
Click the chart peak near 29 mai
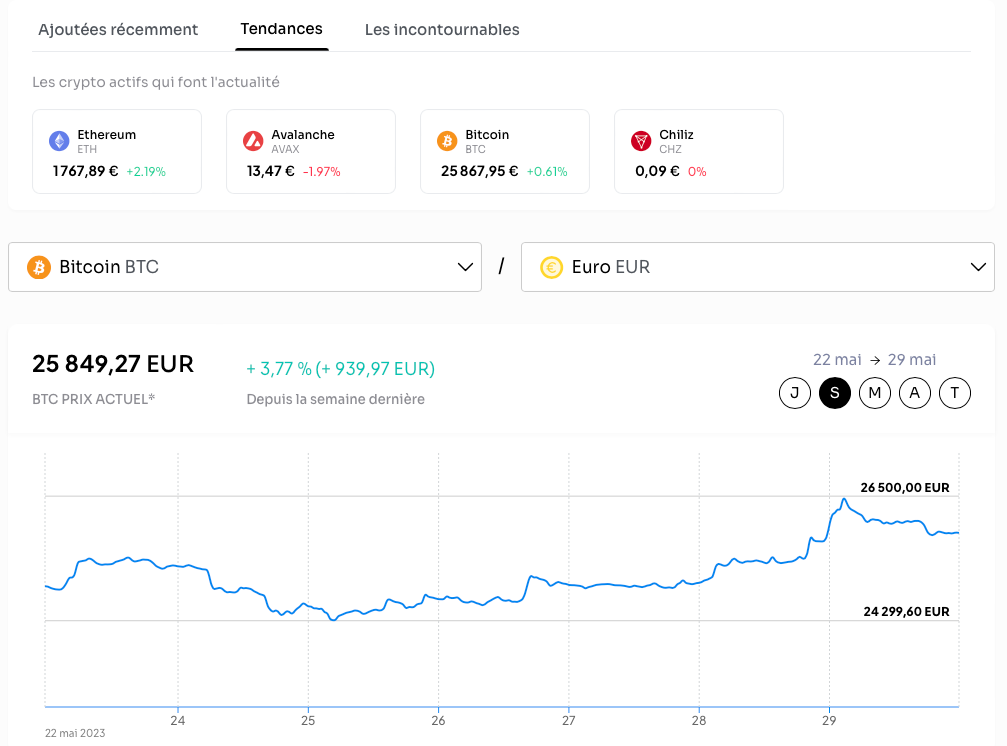[x=845, y=499]
